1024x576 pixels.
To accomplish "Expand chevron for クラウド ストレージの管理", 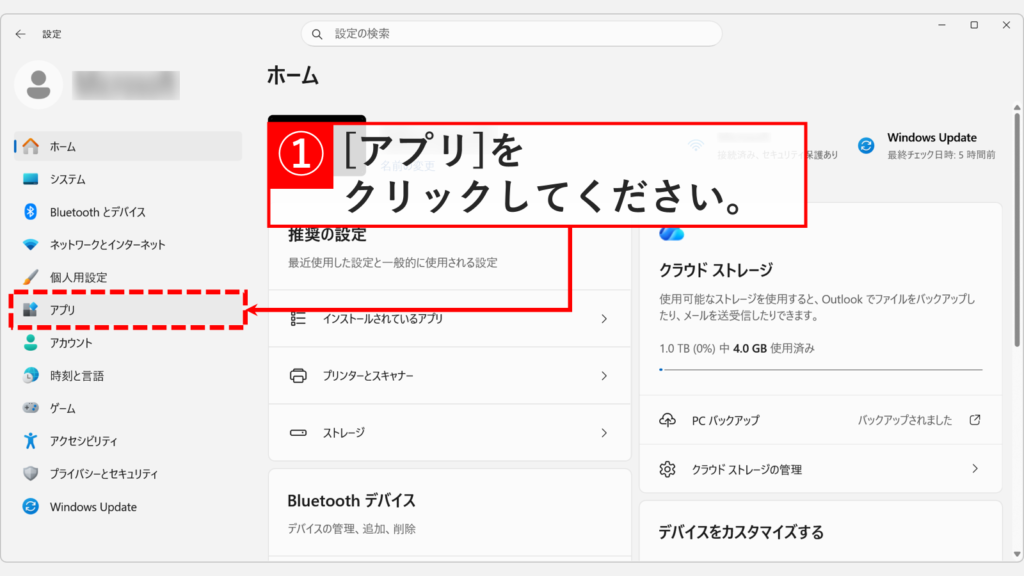I will point(975,469).
